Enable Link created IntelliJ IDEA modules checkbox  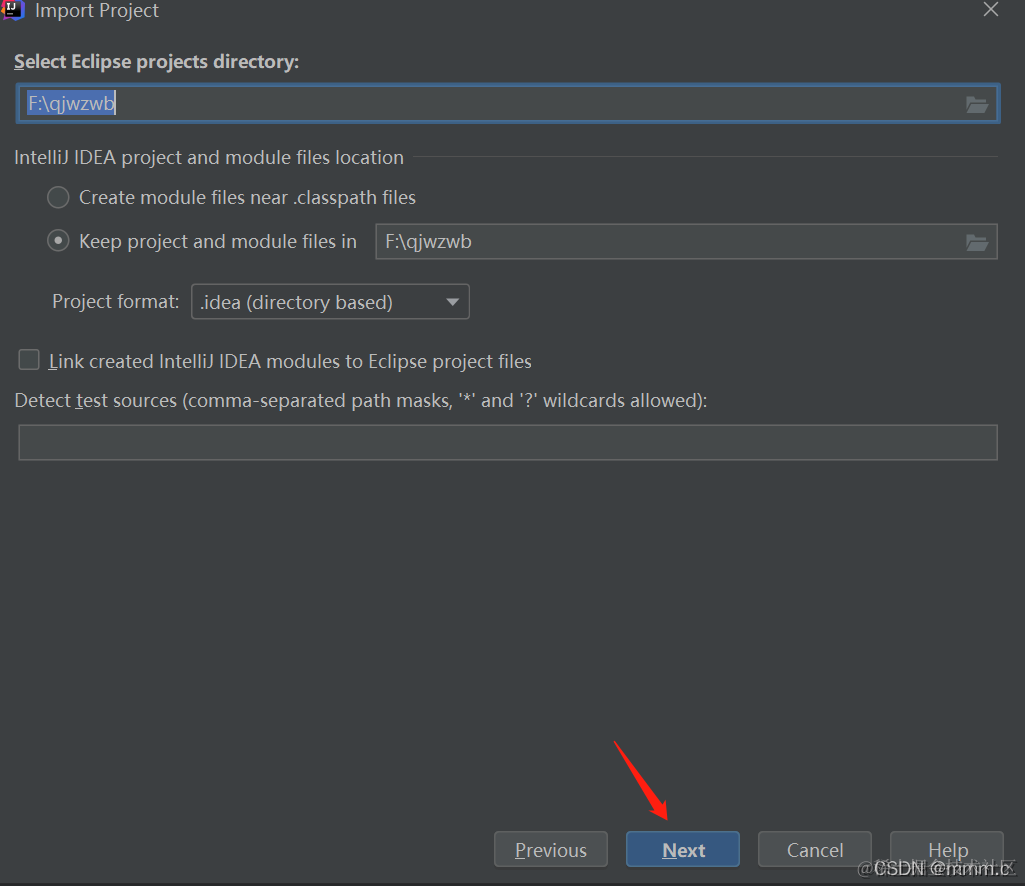point(29,360)
